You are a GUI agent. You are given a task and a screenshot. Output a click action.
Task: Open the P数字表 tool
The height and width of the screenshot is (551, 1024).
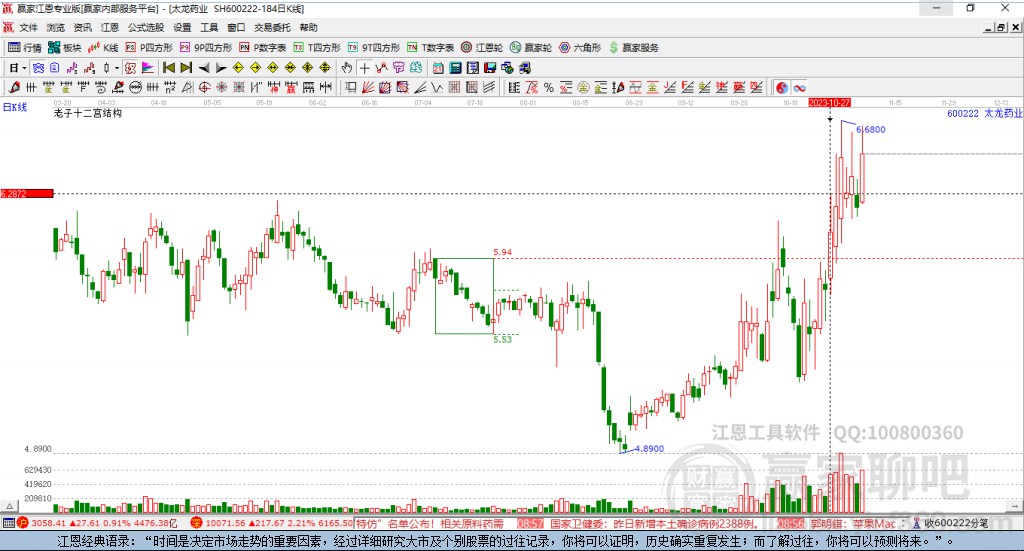pyautogui.click(x=263, y=48)
